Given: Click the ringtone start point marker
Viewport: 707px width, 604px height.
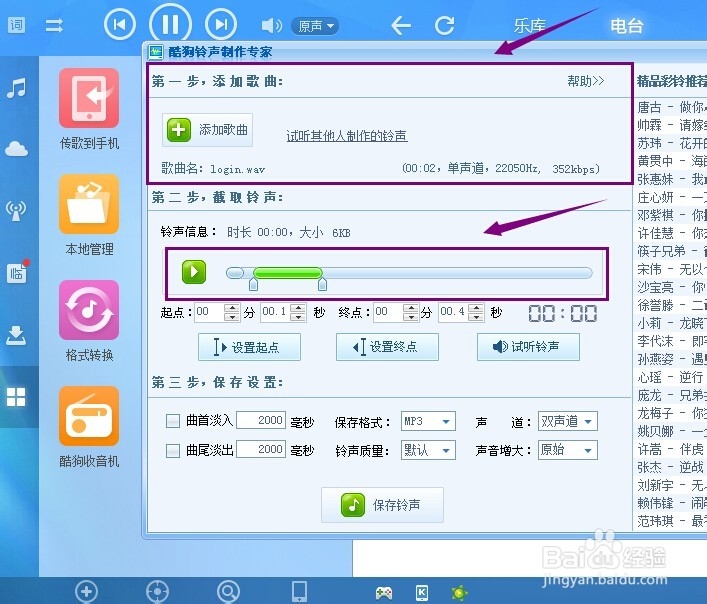Looking at the screenshot, I should (x=253, y=284).
